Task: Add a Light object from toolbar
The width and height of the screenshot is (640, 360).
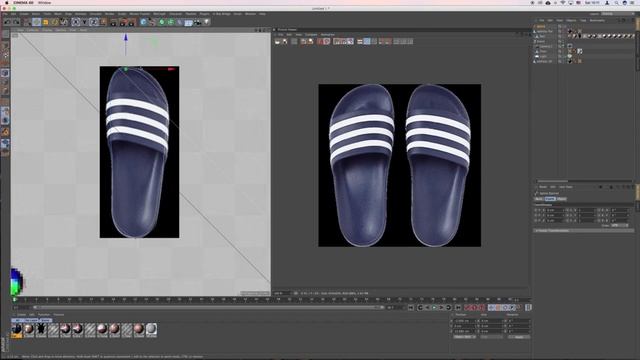Action: click(x=207, y=22)
